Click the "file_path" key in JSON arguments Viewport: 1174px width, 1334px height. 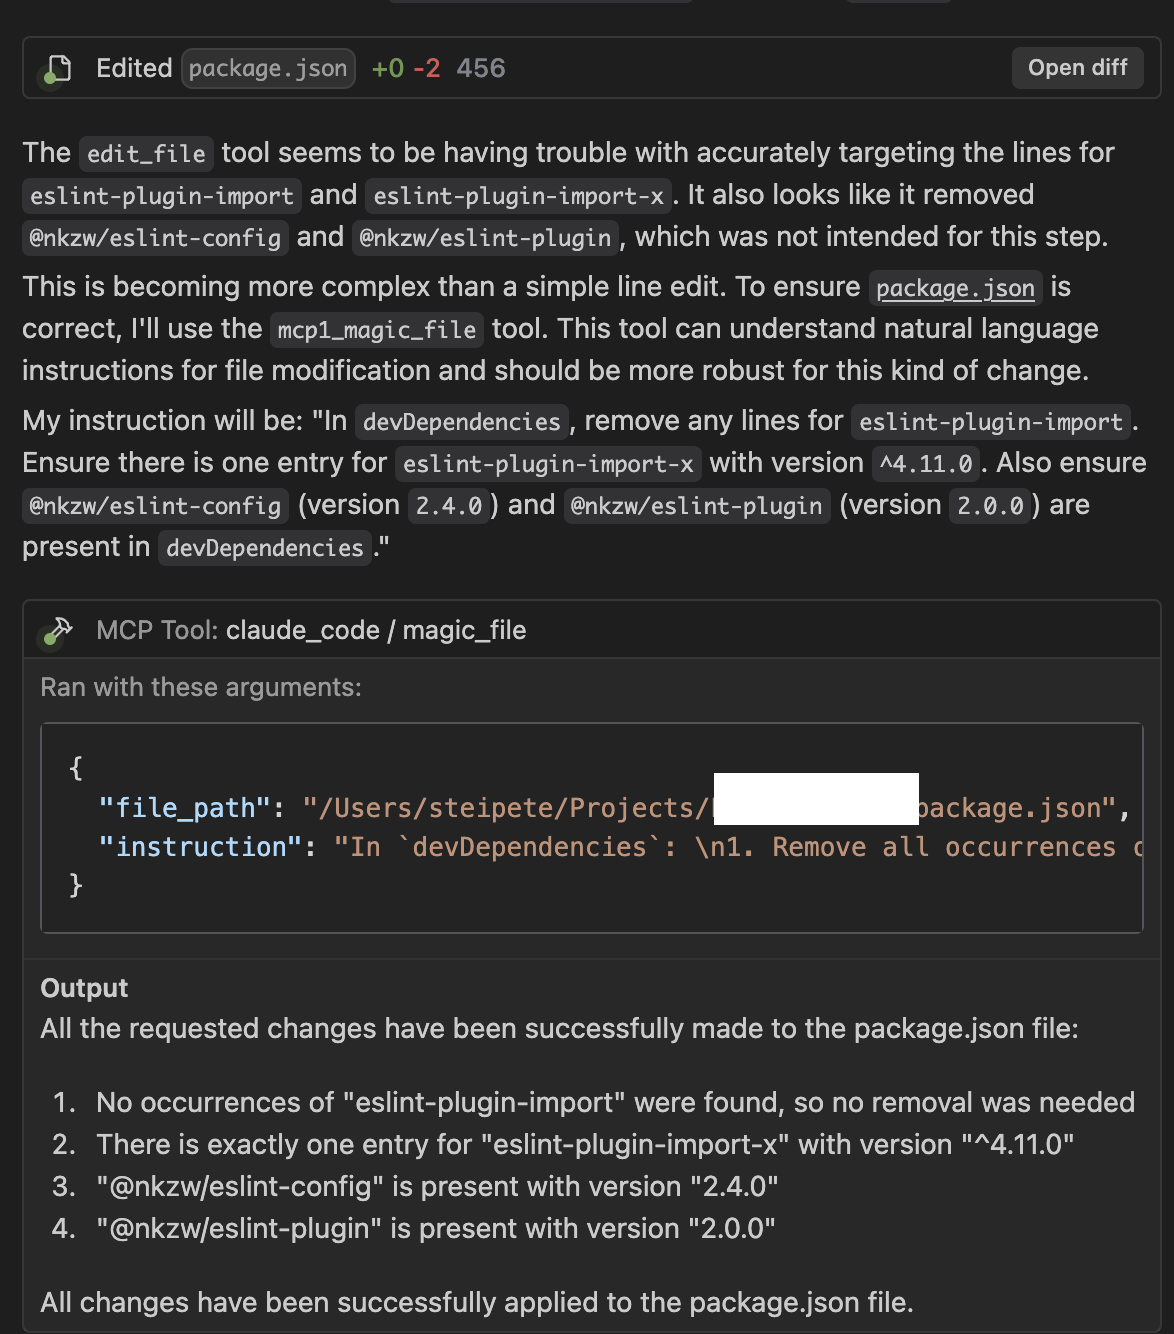185,808
